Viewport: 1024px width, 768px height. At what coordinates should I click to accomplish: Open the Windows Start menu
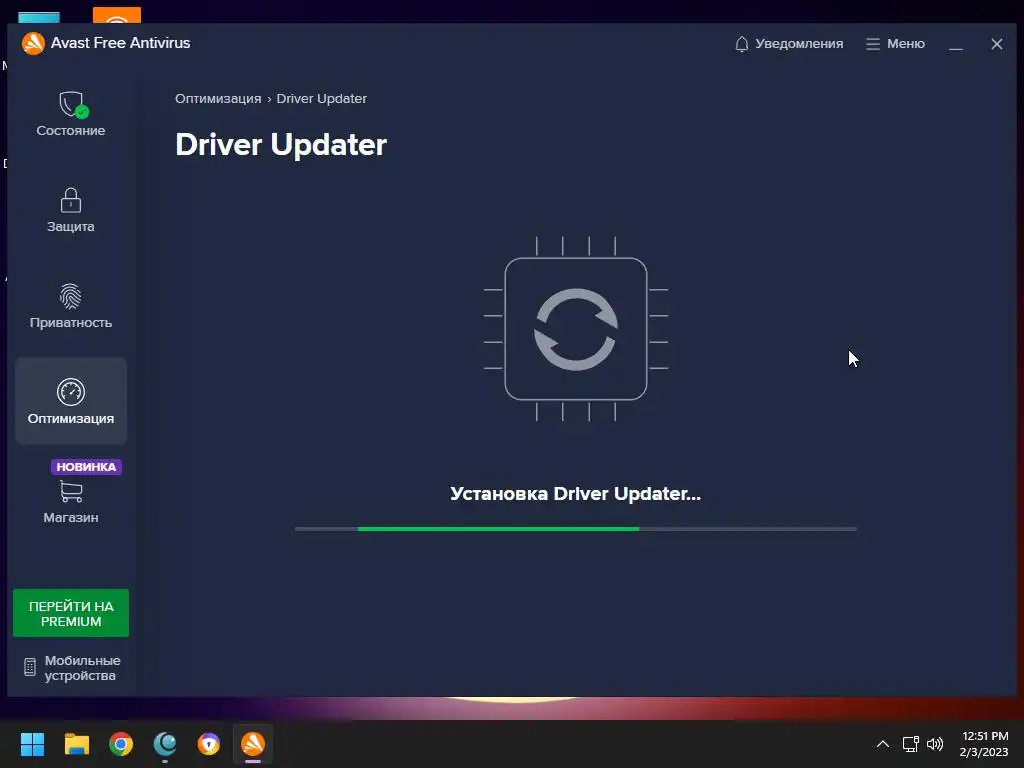click(32, 744)
